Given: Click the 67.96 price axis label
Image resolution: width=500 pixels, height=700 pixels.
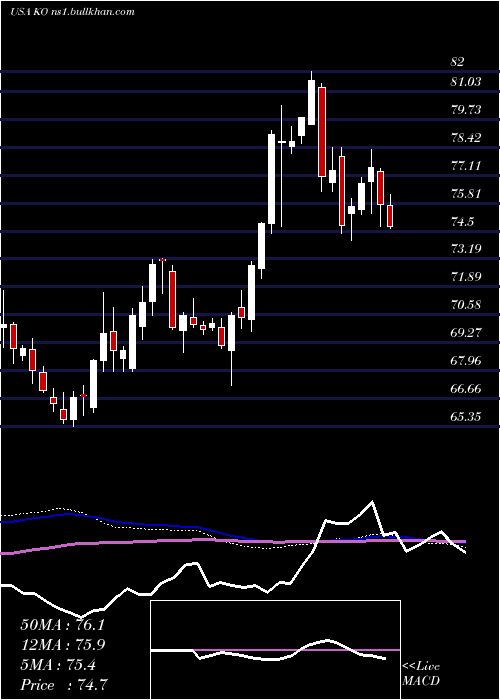Looking at the screenshot, I should coord(467,361).
